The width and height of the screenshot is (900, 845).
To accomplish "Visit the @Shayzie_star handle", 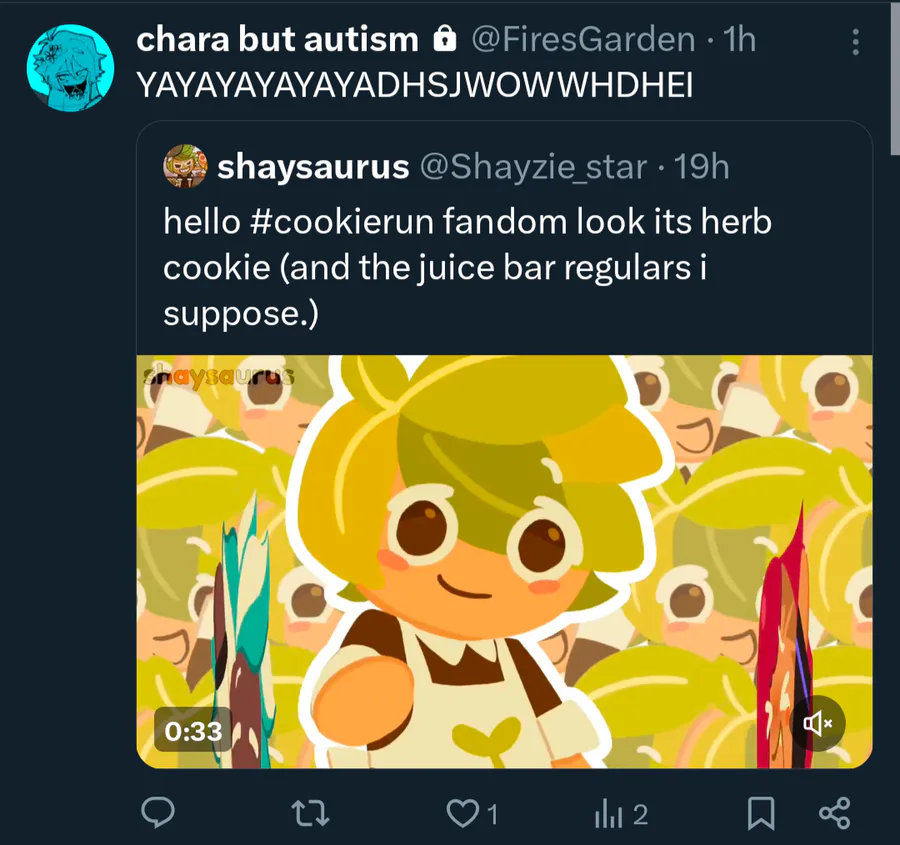I will click(x=533, y=168).
